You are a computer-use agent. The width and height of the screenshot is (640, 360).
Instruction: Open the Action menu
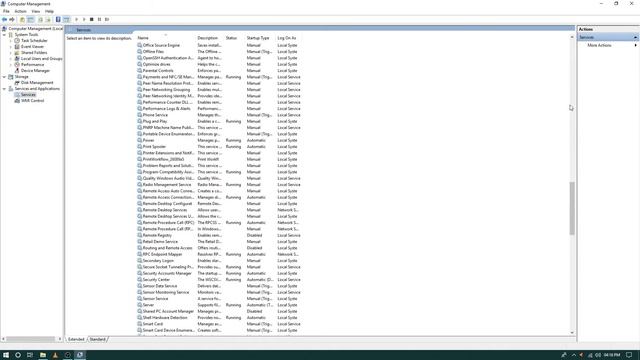point(20,11)
